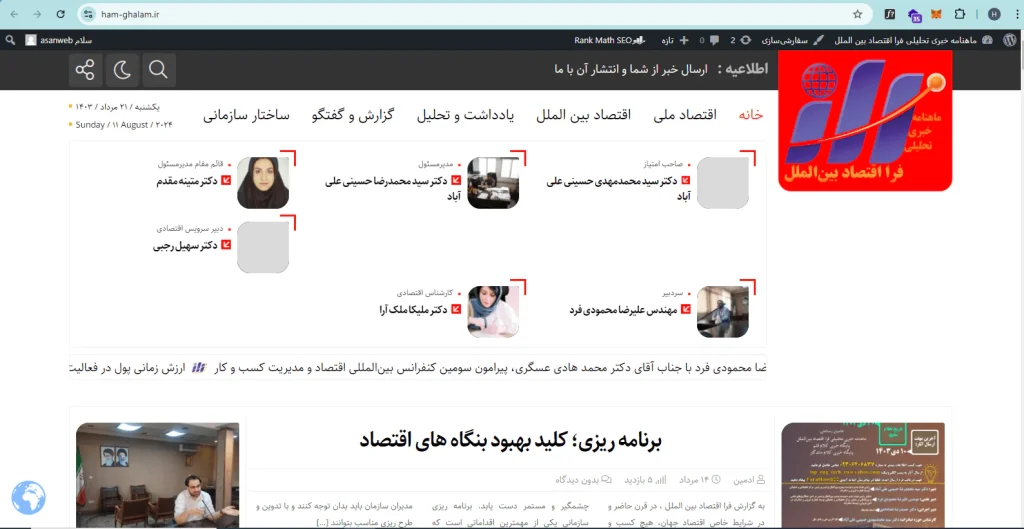Viewport: 1024px width, 529px height.
Task: Click the بدون دیدگاه comments link
Action: pyautogui.click(x=583, y=479)
